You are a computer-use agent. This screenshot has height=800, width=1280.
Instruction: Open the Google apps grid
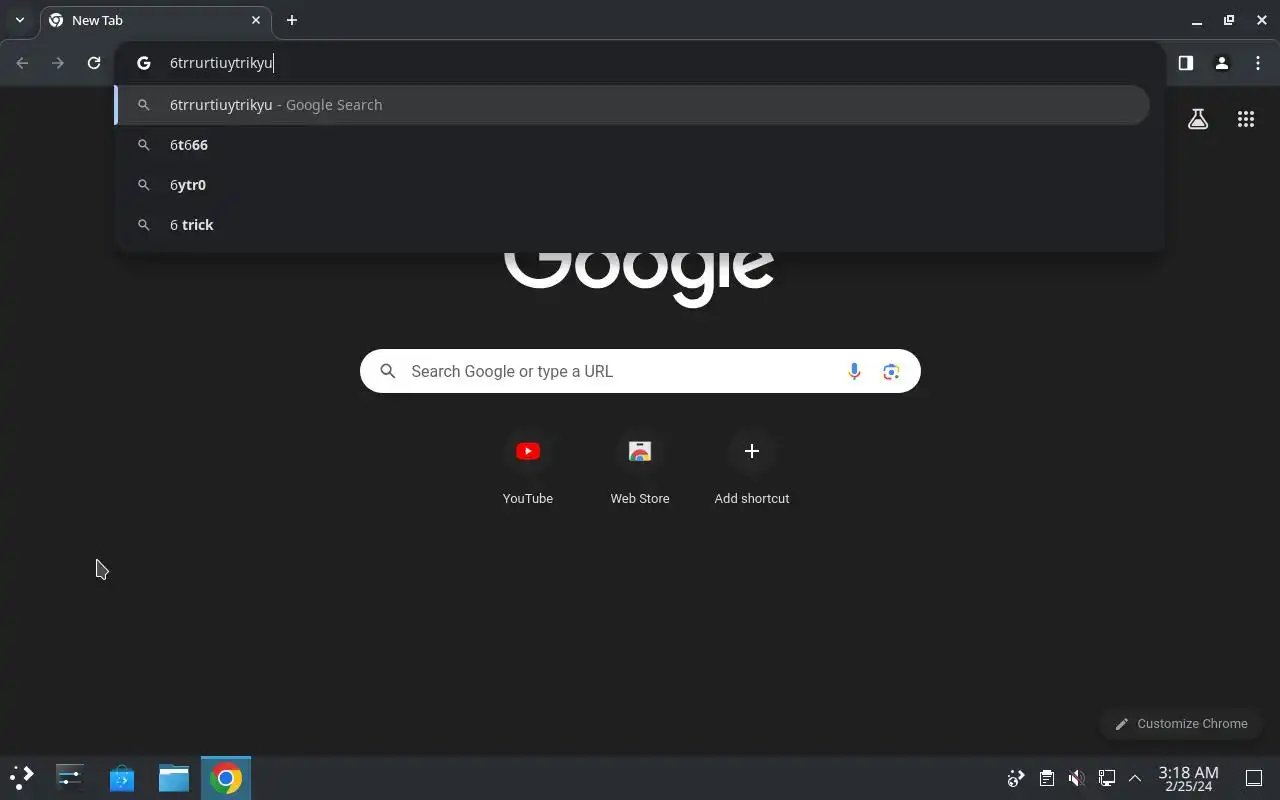(x=1245, y=119)
